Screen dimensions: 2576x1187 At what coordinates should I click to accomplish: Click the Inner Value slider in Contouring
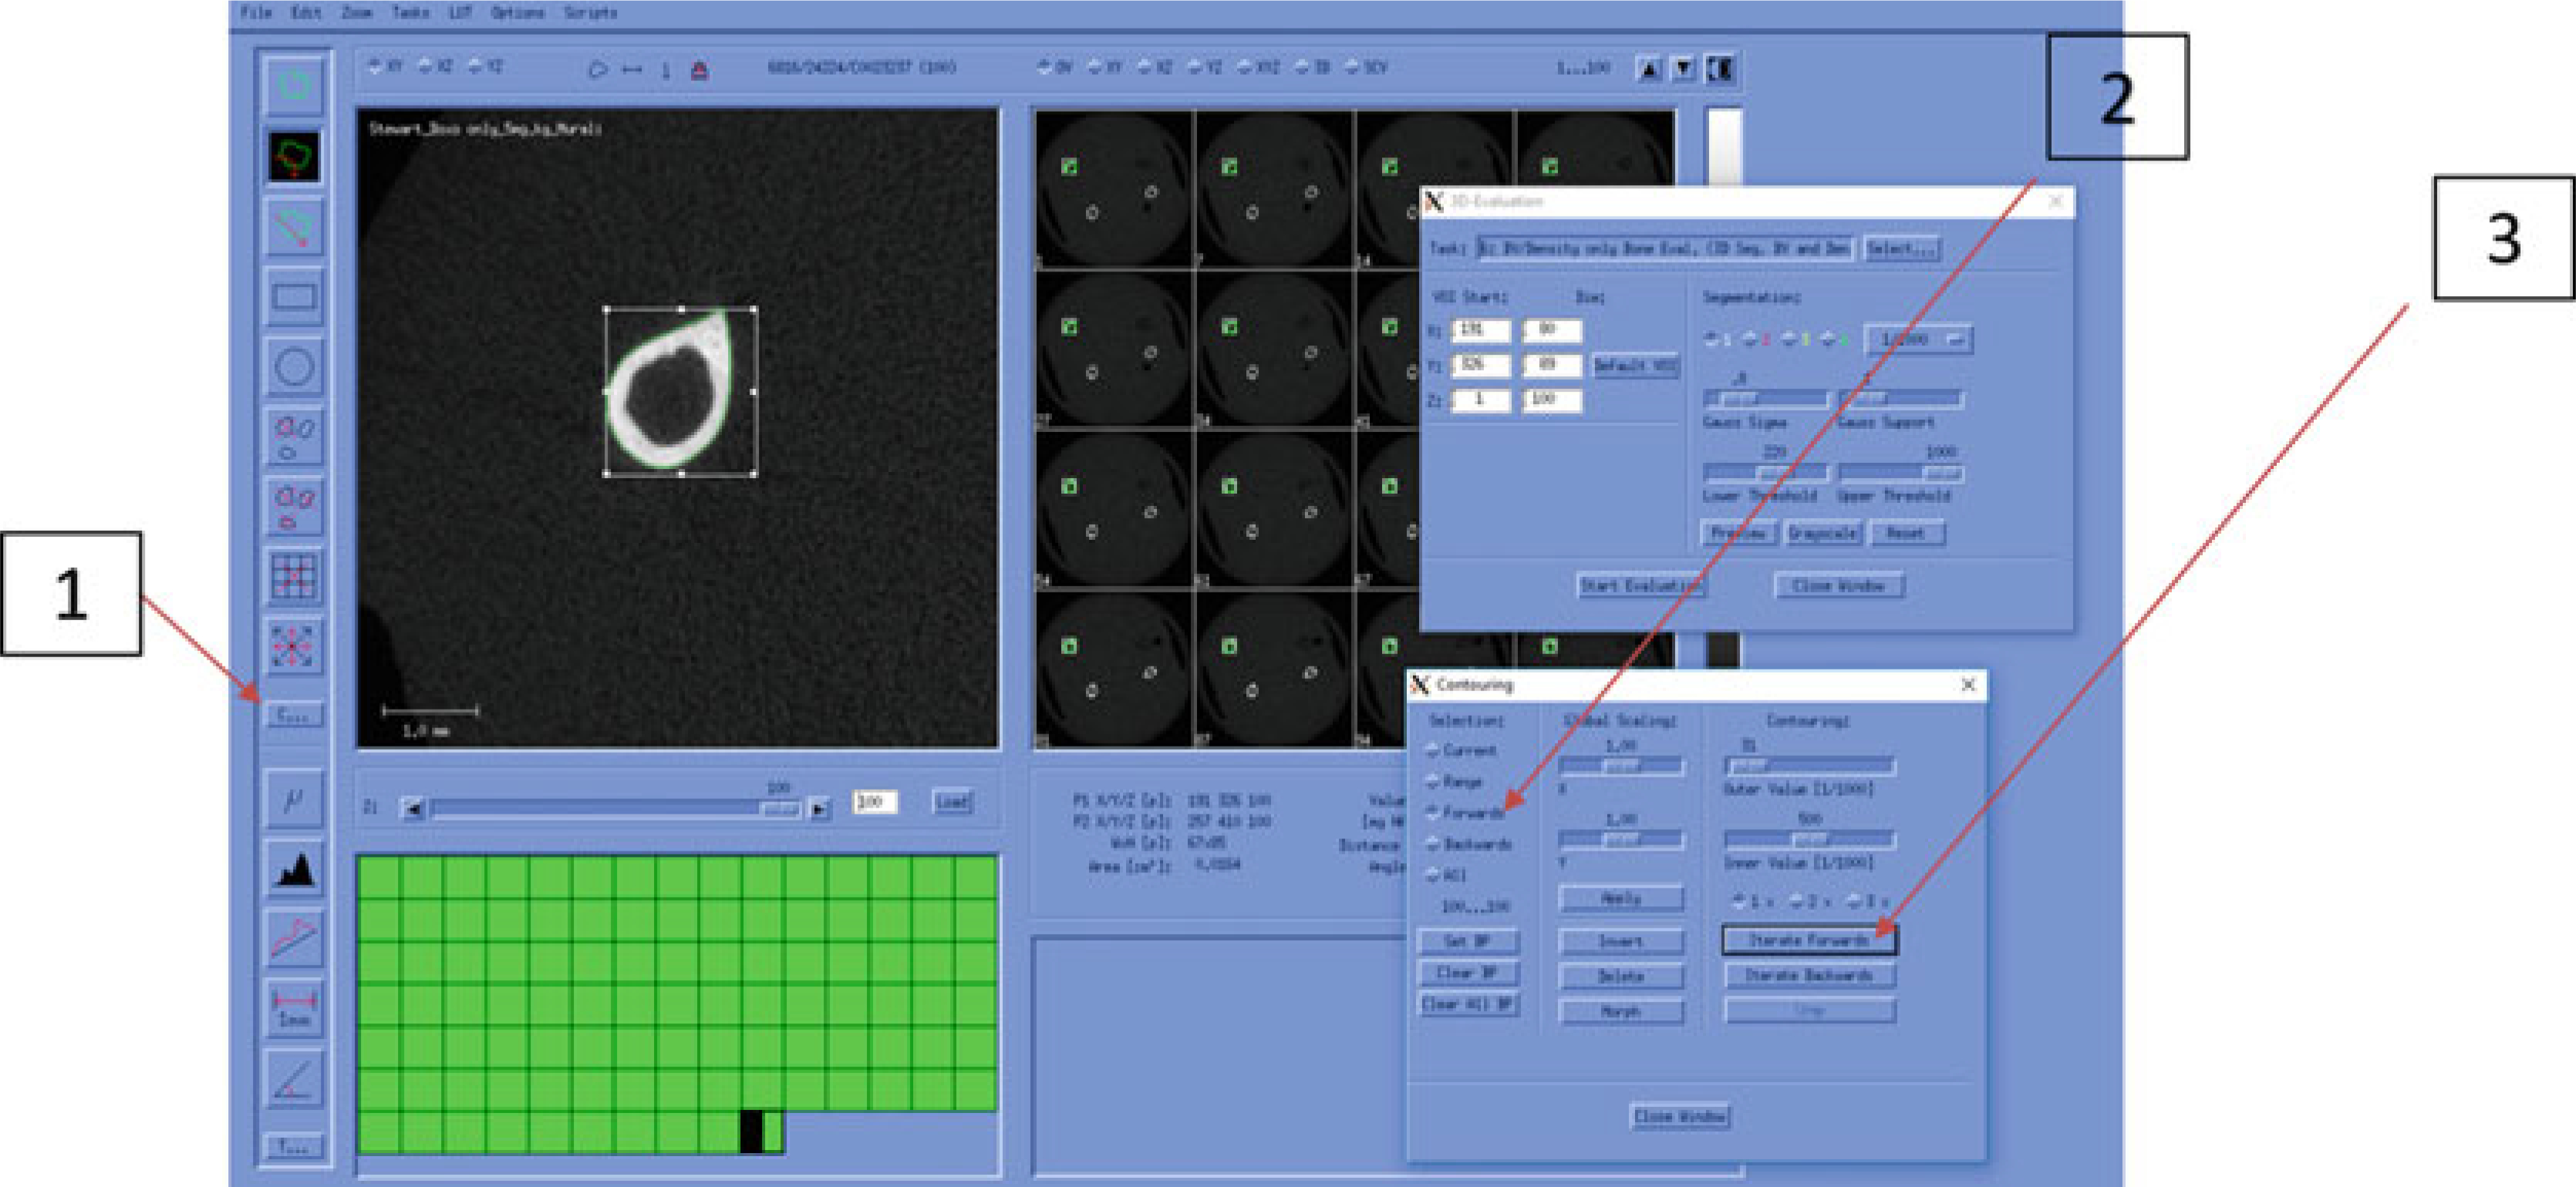point(1809,839)
